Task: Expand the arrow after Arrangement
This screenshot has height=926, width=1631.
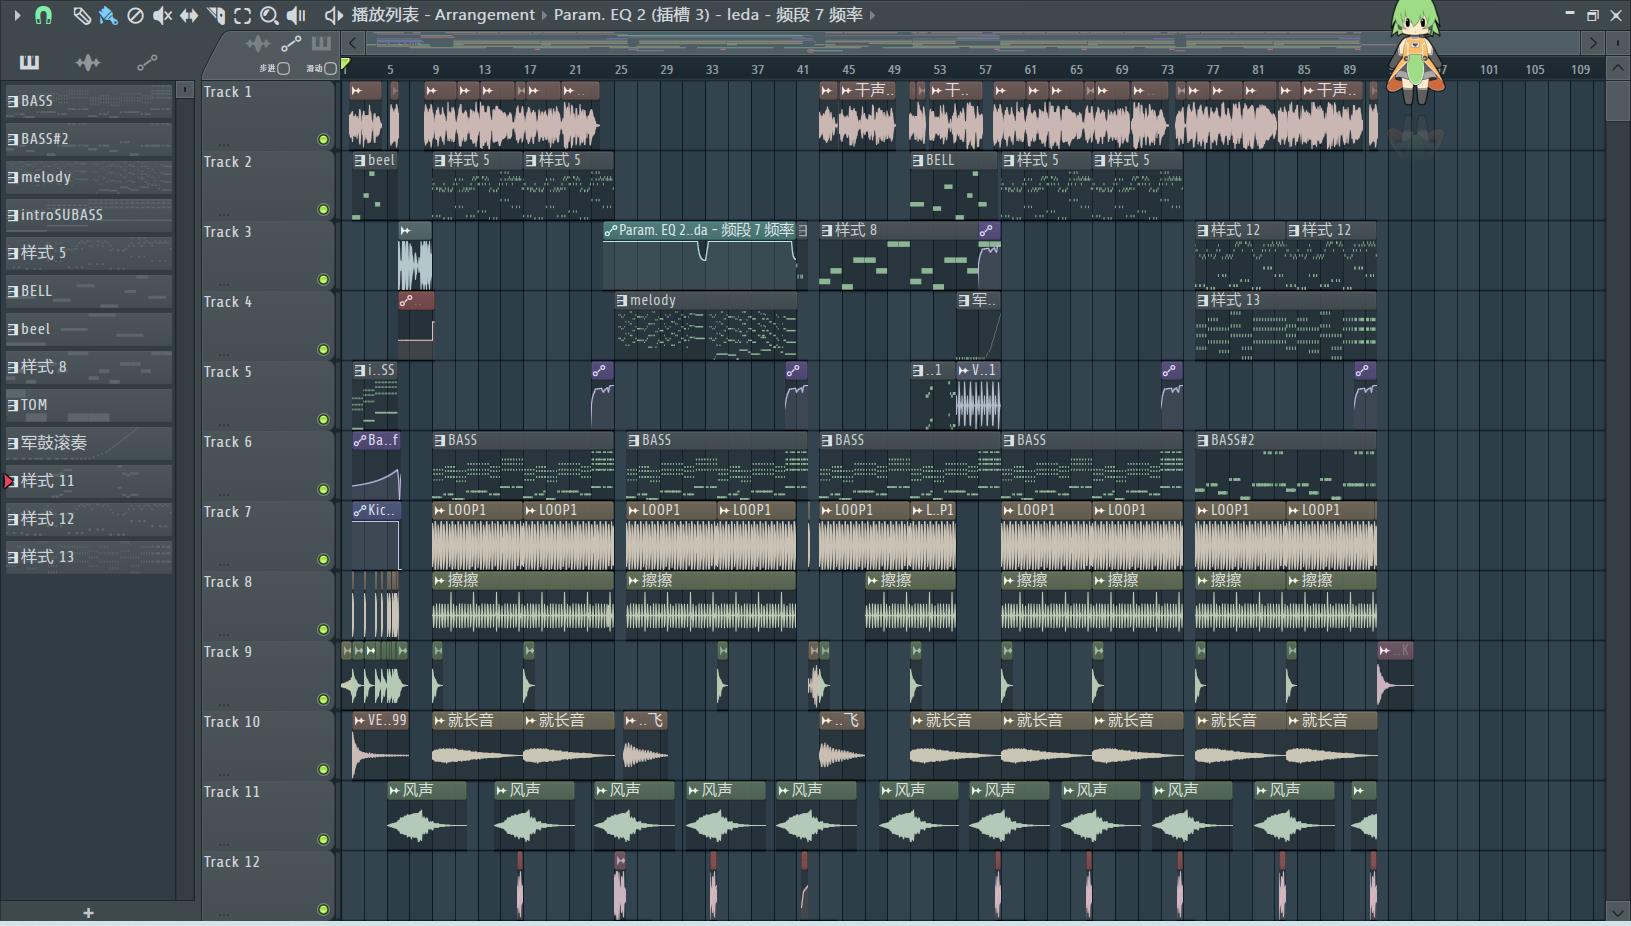Action: 545,15
